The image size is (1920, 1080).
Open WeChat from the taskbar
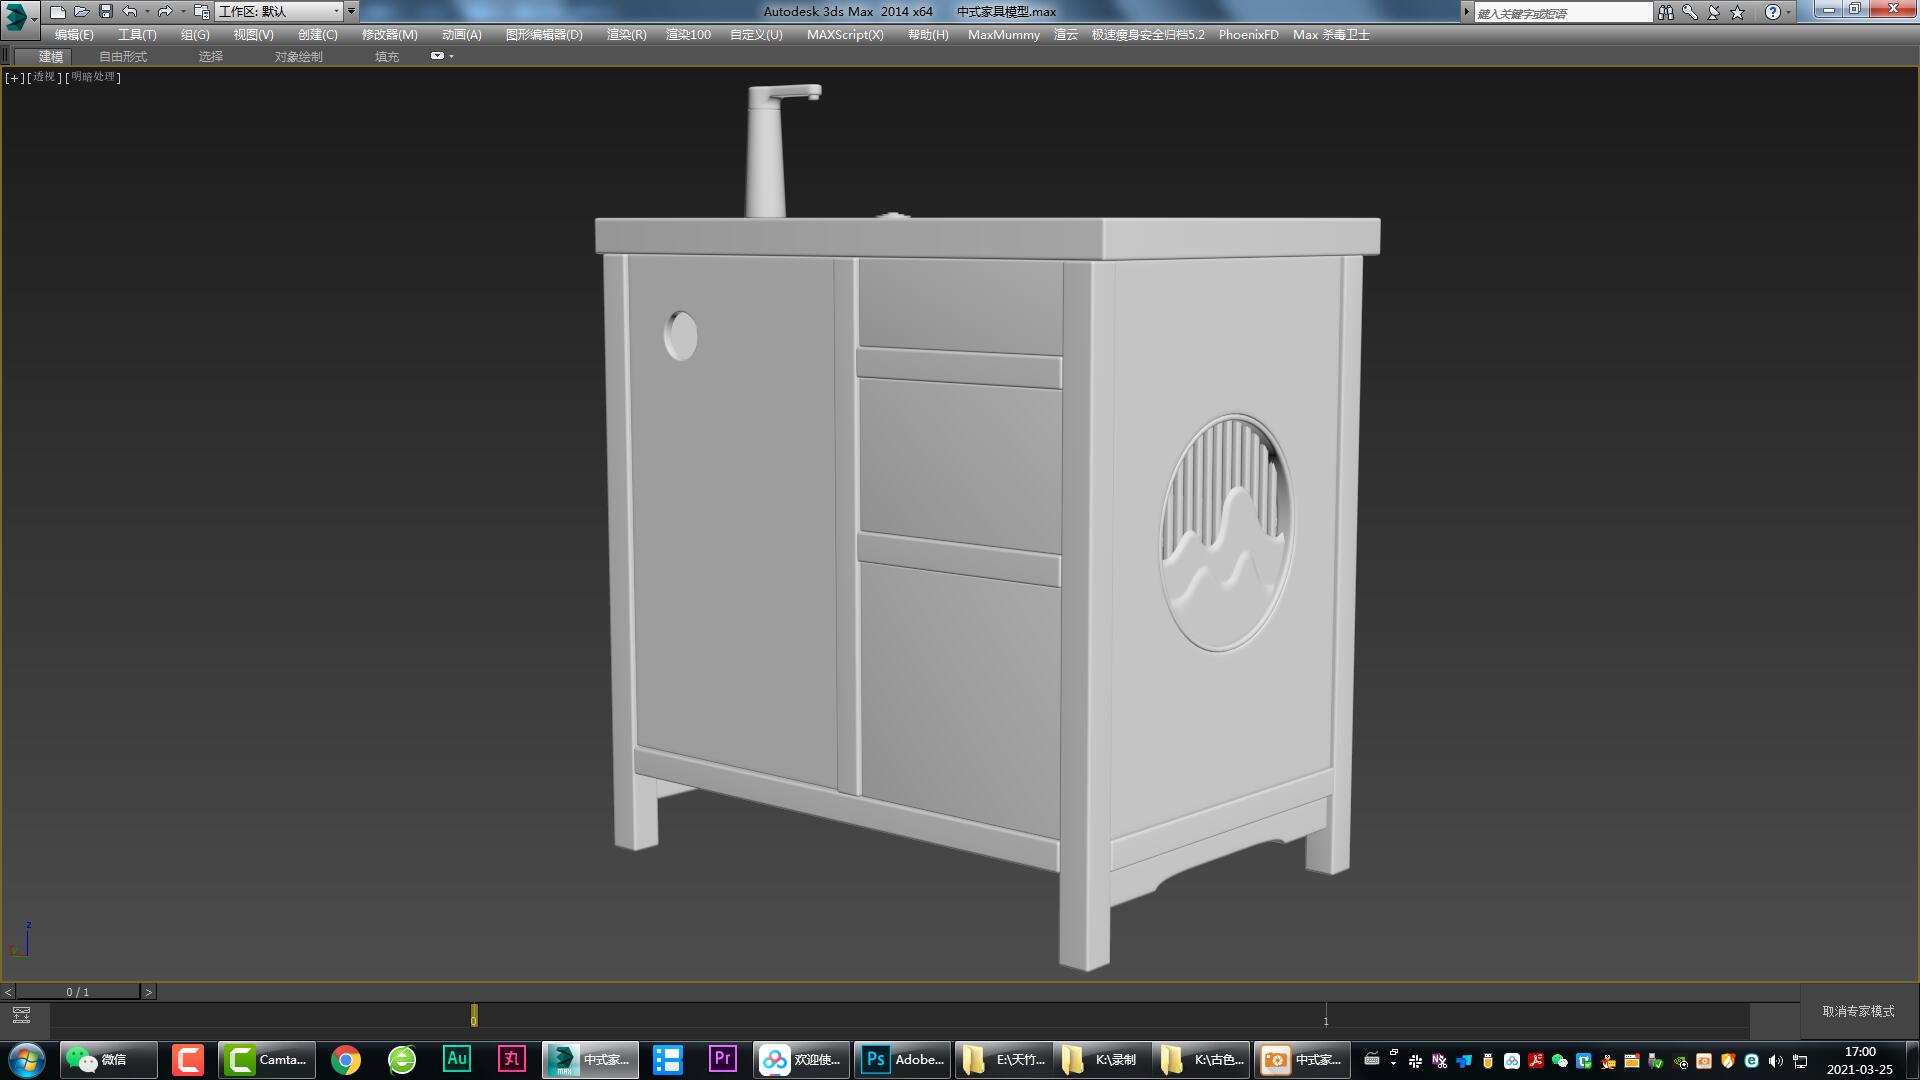108,1059
